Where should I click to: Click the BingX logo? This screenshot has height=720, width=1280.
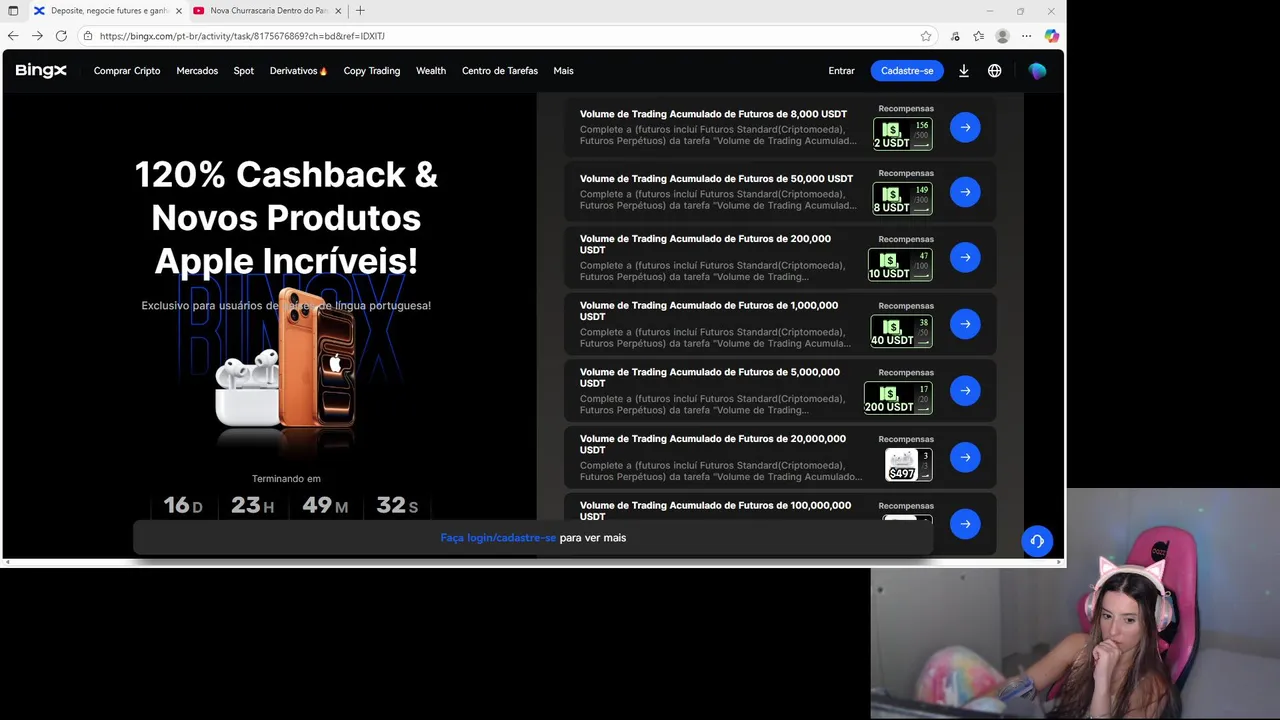[40, 71]
